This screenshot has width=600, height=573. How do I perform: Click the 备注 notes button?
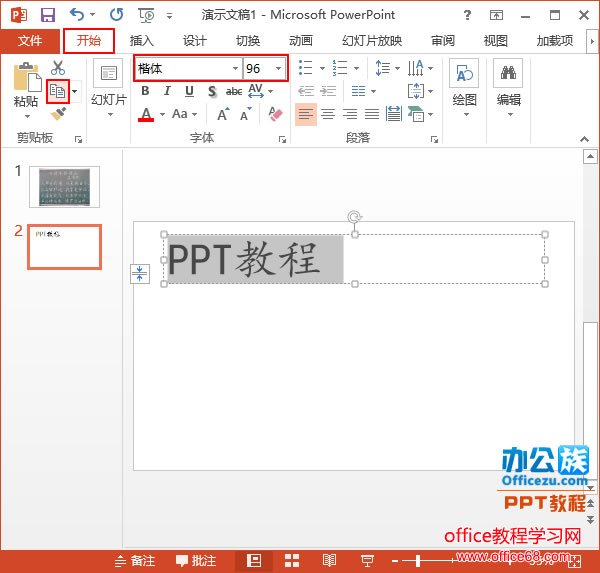135,561
